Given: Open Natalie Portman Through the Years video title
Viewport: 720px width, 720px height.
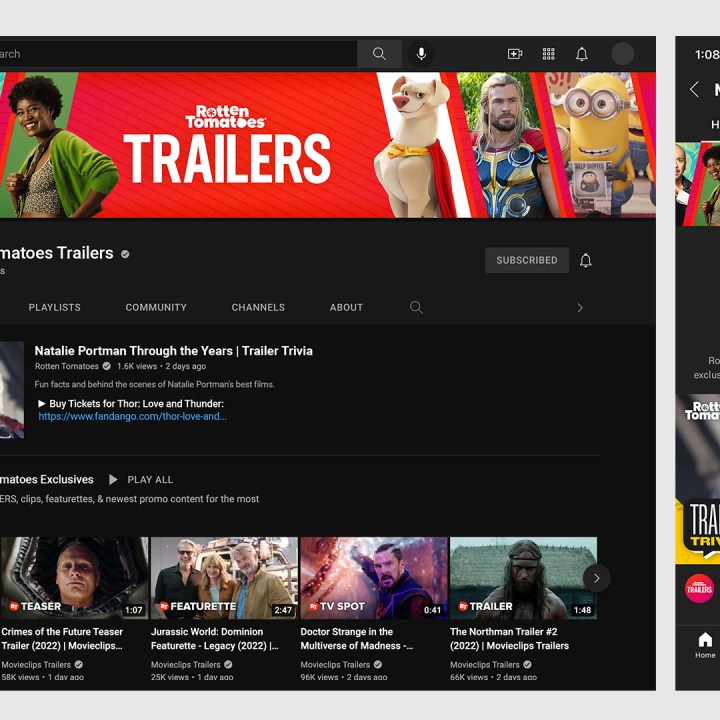Looking at the screenshot, I should [x=174, y=351].
